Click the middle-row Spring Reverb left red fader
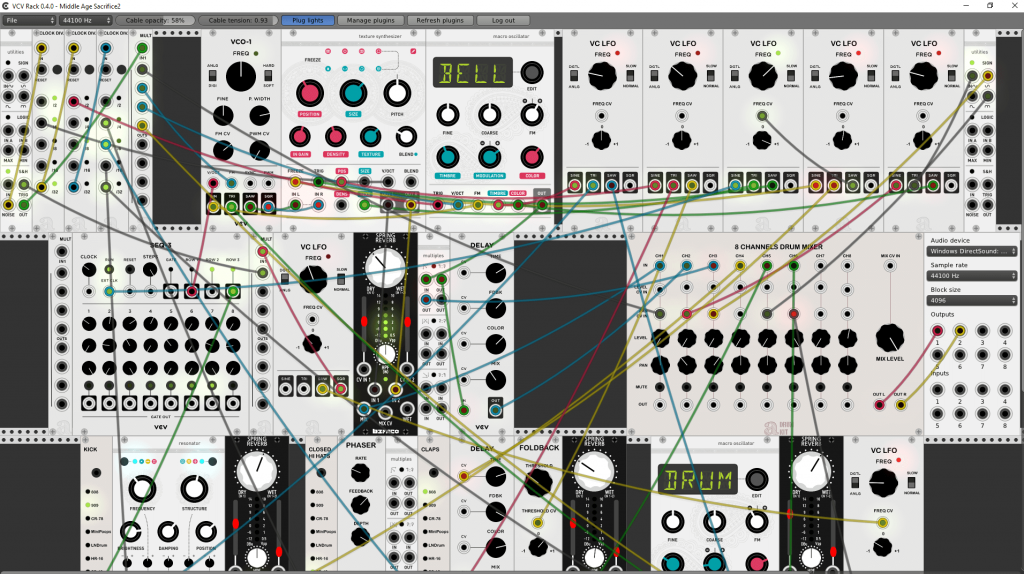The width and height of the screenshot is (1024, 574). click(364, 321)
